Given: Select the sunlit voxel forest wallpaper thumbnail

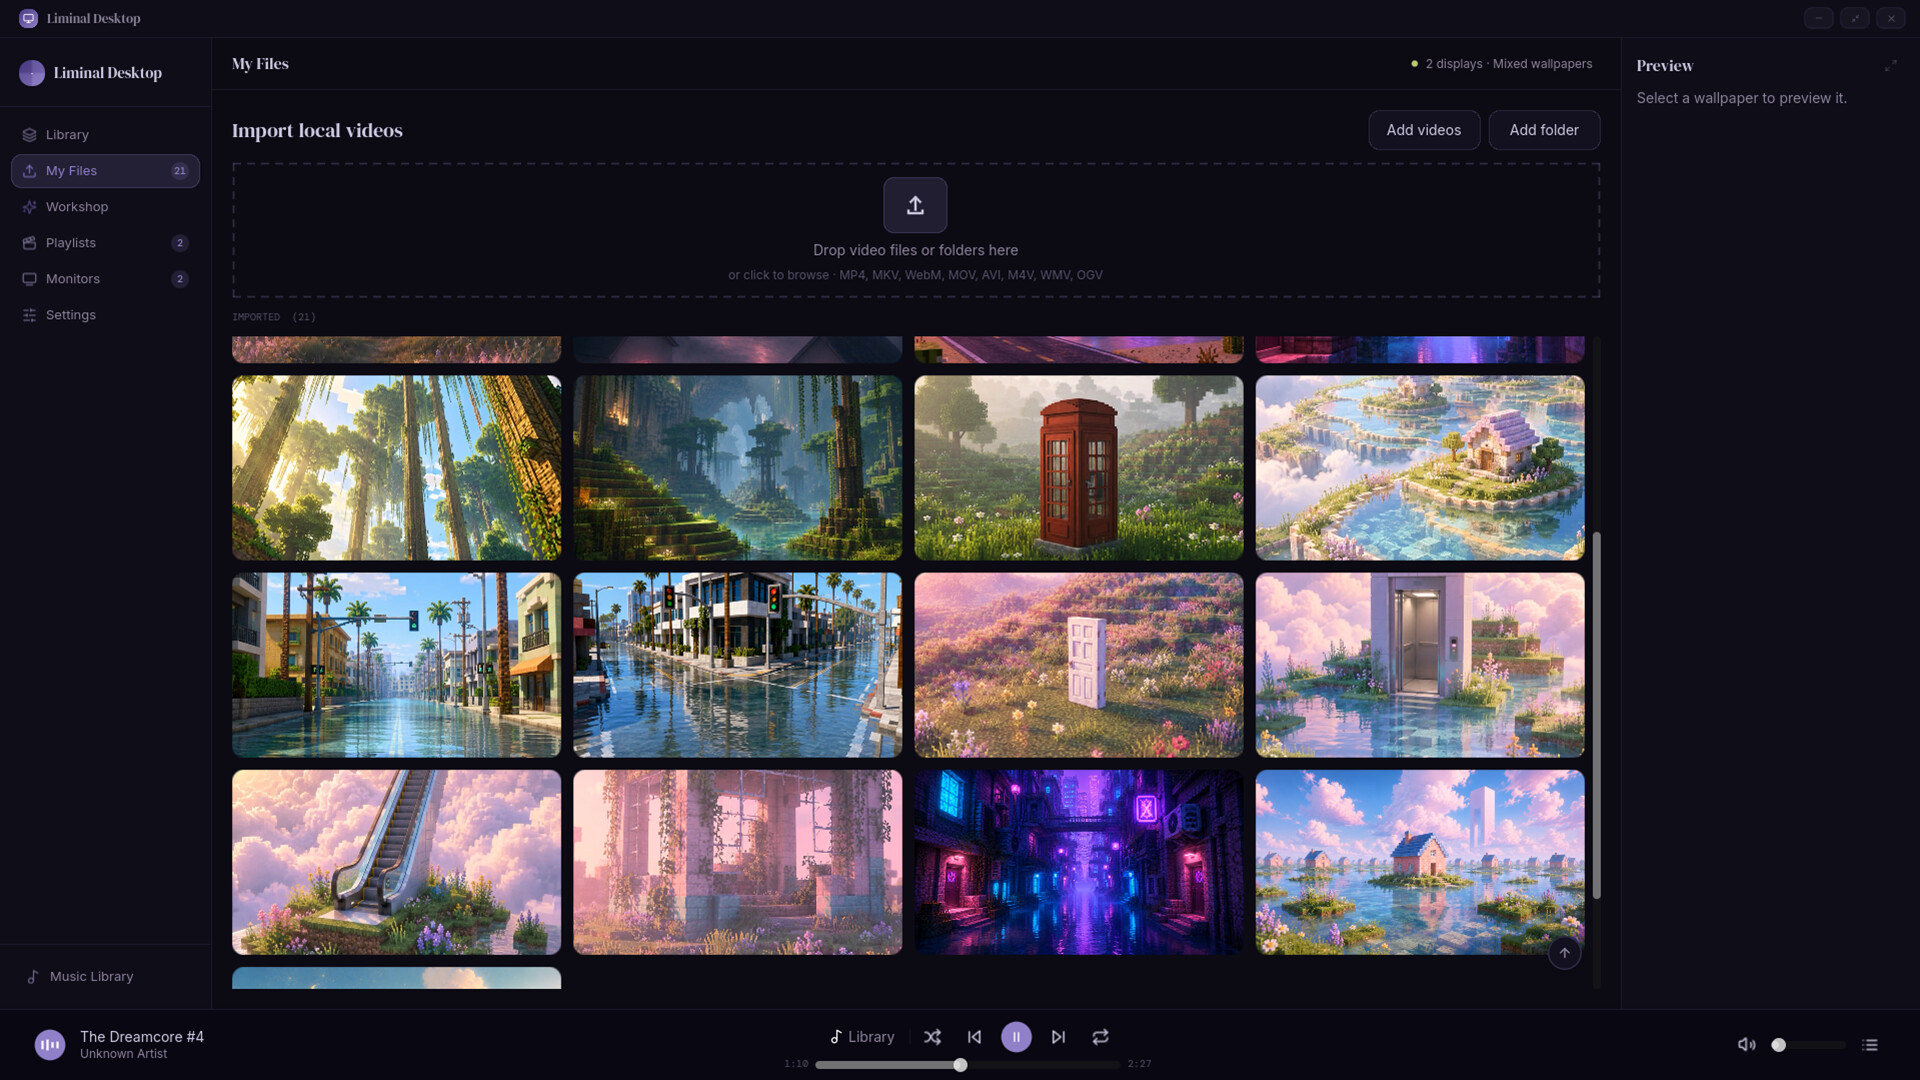Looking at the screenshot, I should click(396, 468).
